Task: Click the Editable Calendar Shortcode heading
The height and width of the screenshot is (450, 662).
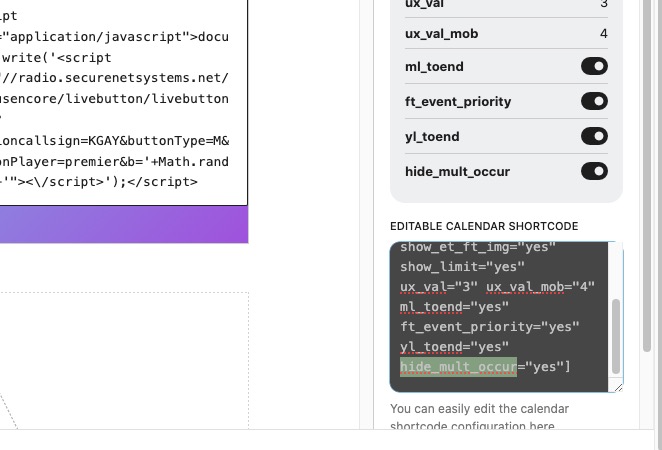Action: click(x=484, y=226)
